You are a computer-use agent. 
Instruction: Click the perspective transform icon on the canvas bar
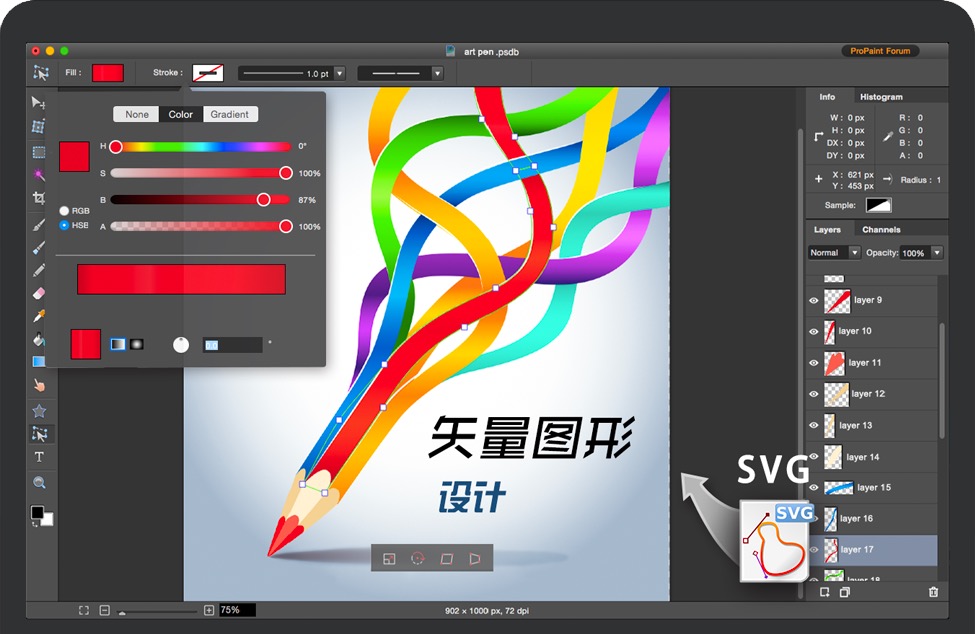click(474, 559)
